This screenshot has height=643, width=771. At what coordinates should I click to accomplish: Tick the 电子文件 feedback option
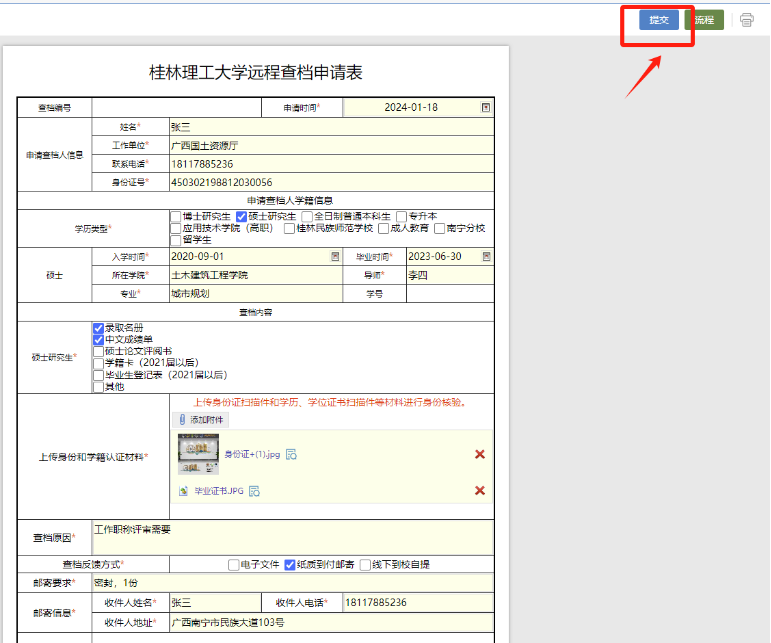pos(234,564)
